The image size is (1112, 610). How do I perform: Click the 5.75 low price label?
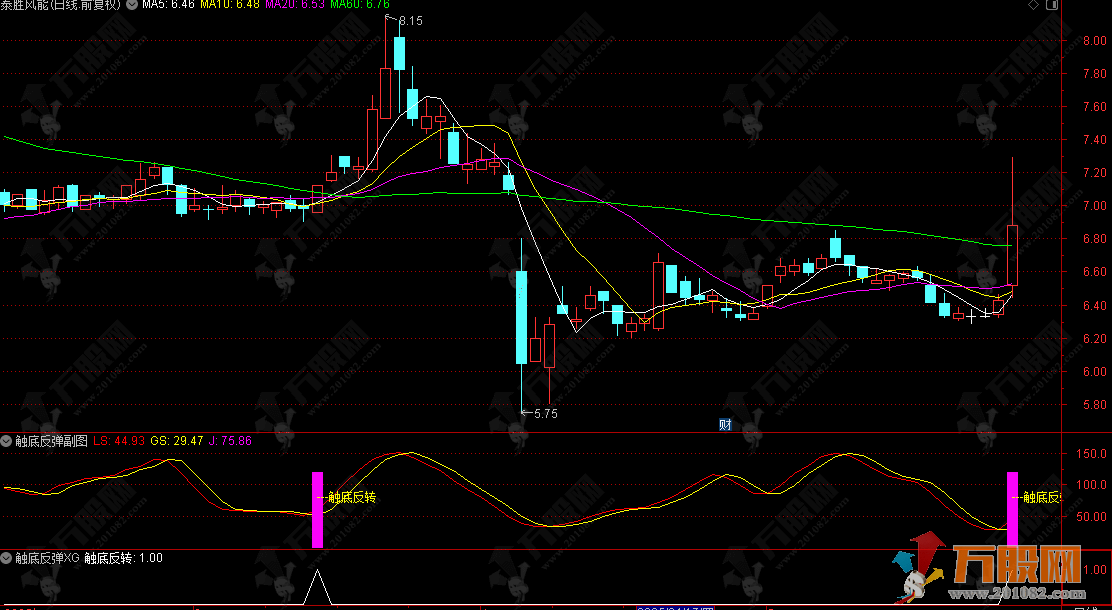point(545,414)
